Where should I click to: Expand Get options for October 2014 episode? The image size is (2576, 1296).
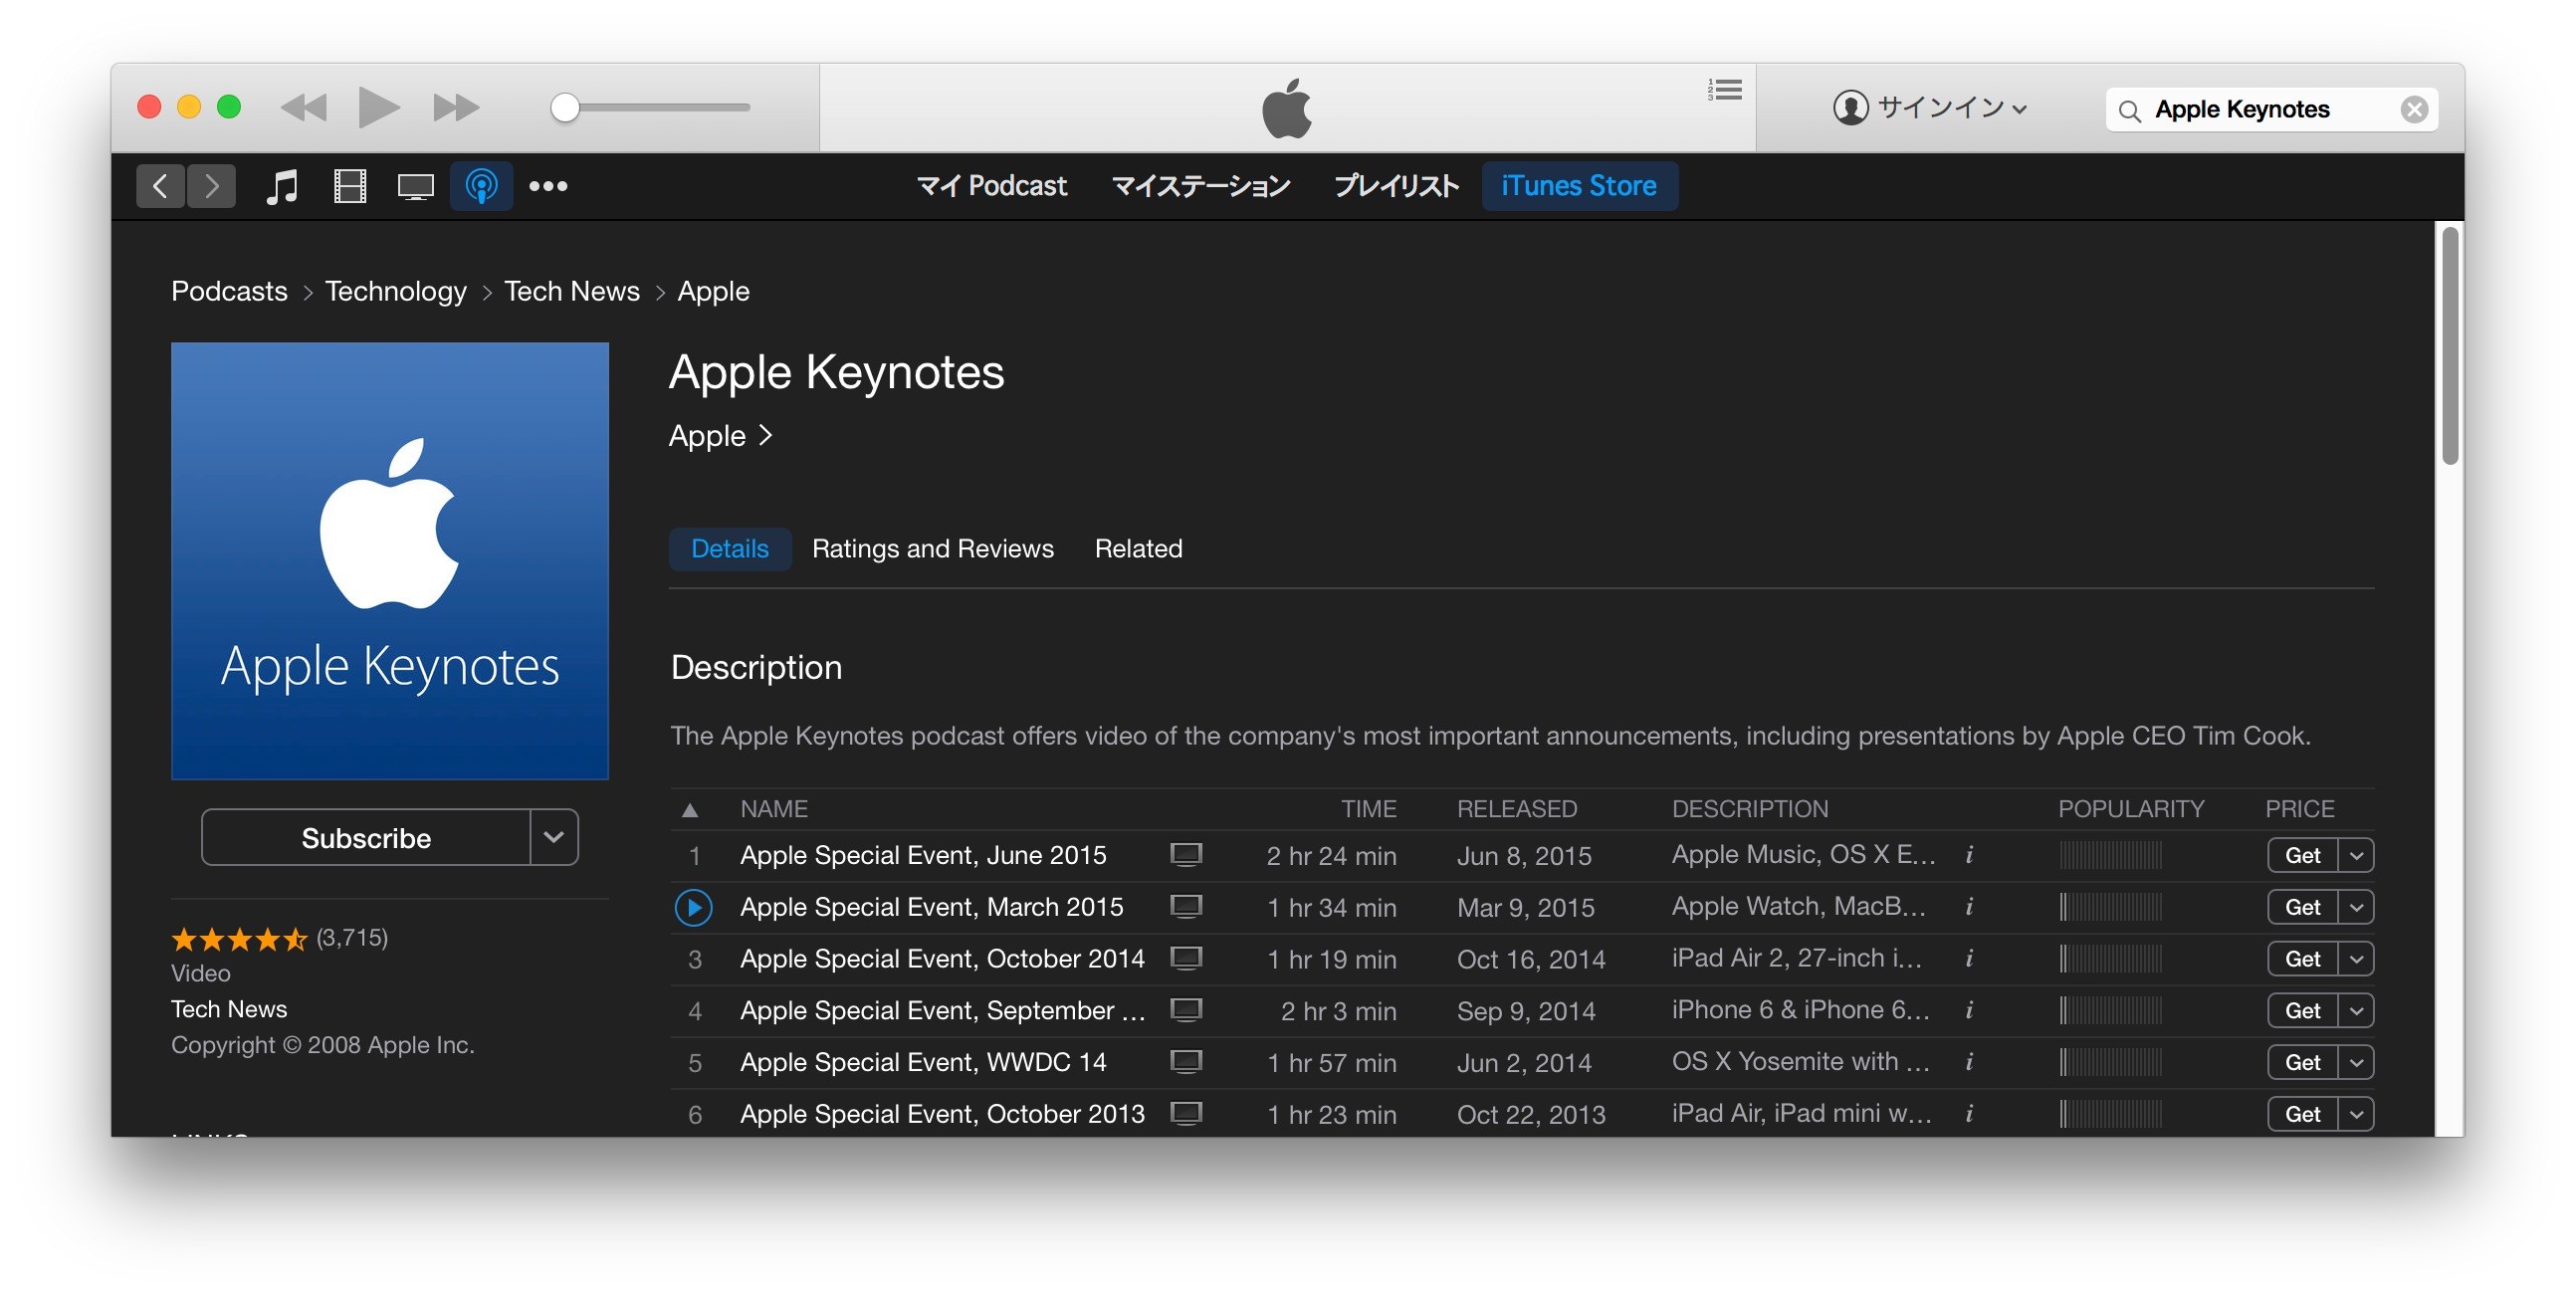pyautogui.click(x=2357, y=959)
